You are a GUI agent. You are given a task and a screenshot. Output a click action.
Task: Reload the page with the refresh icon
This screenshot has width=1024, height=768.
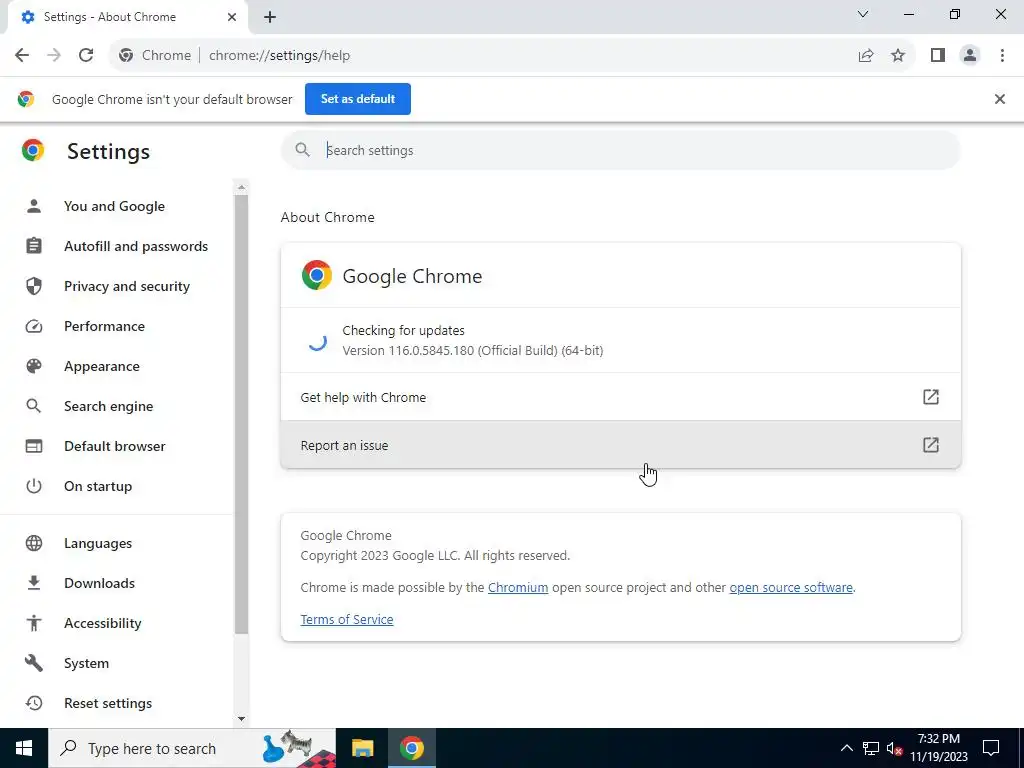86,56
